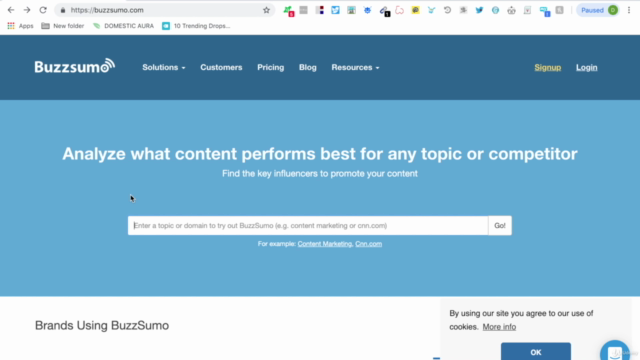640x360 pixels.
Task: Click the Go! search button
Action: tap(500, 225)
